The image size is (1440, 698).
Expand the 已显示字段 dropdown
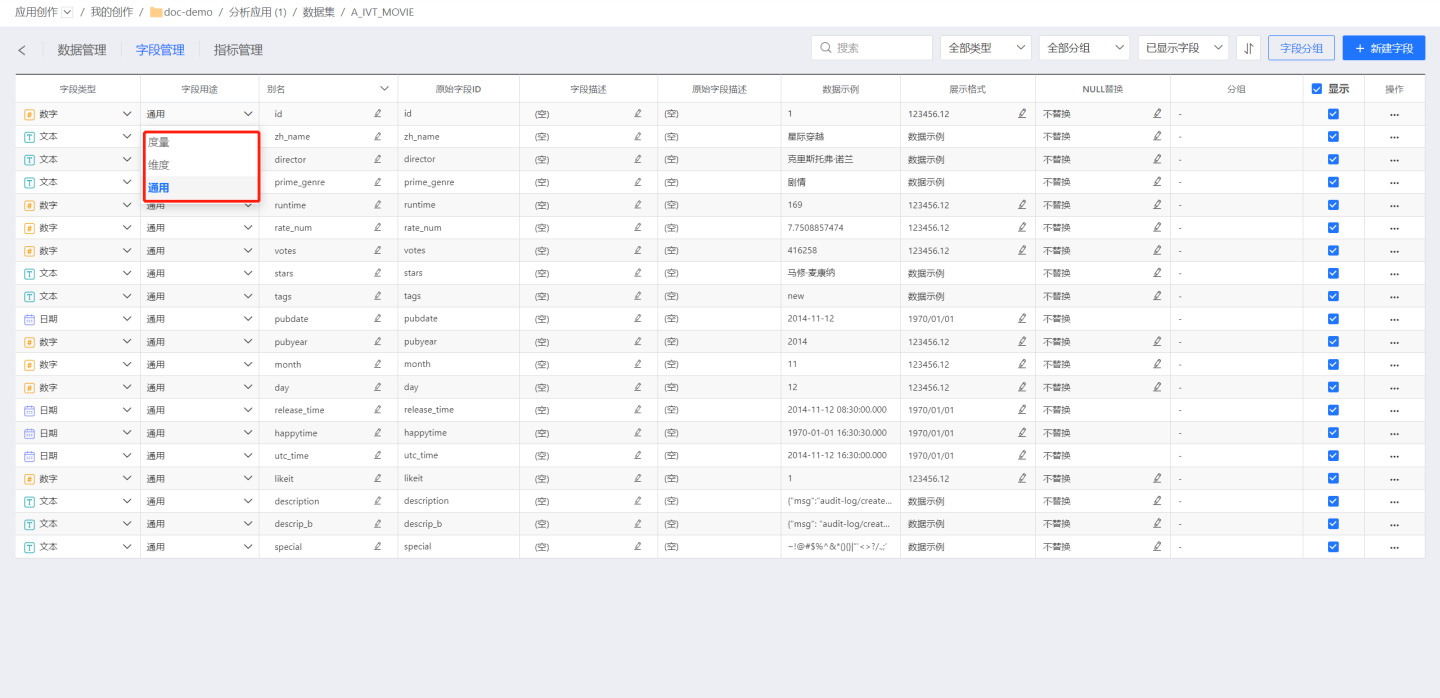pyautogui.click(x=1183, y=48)
